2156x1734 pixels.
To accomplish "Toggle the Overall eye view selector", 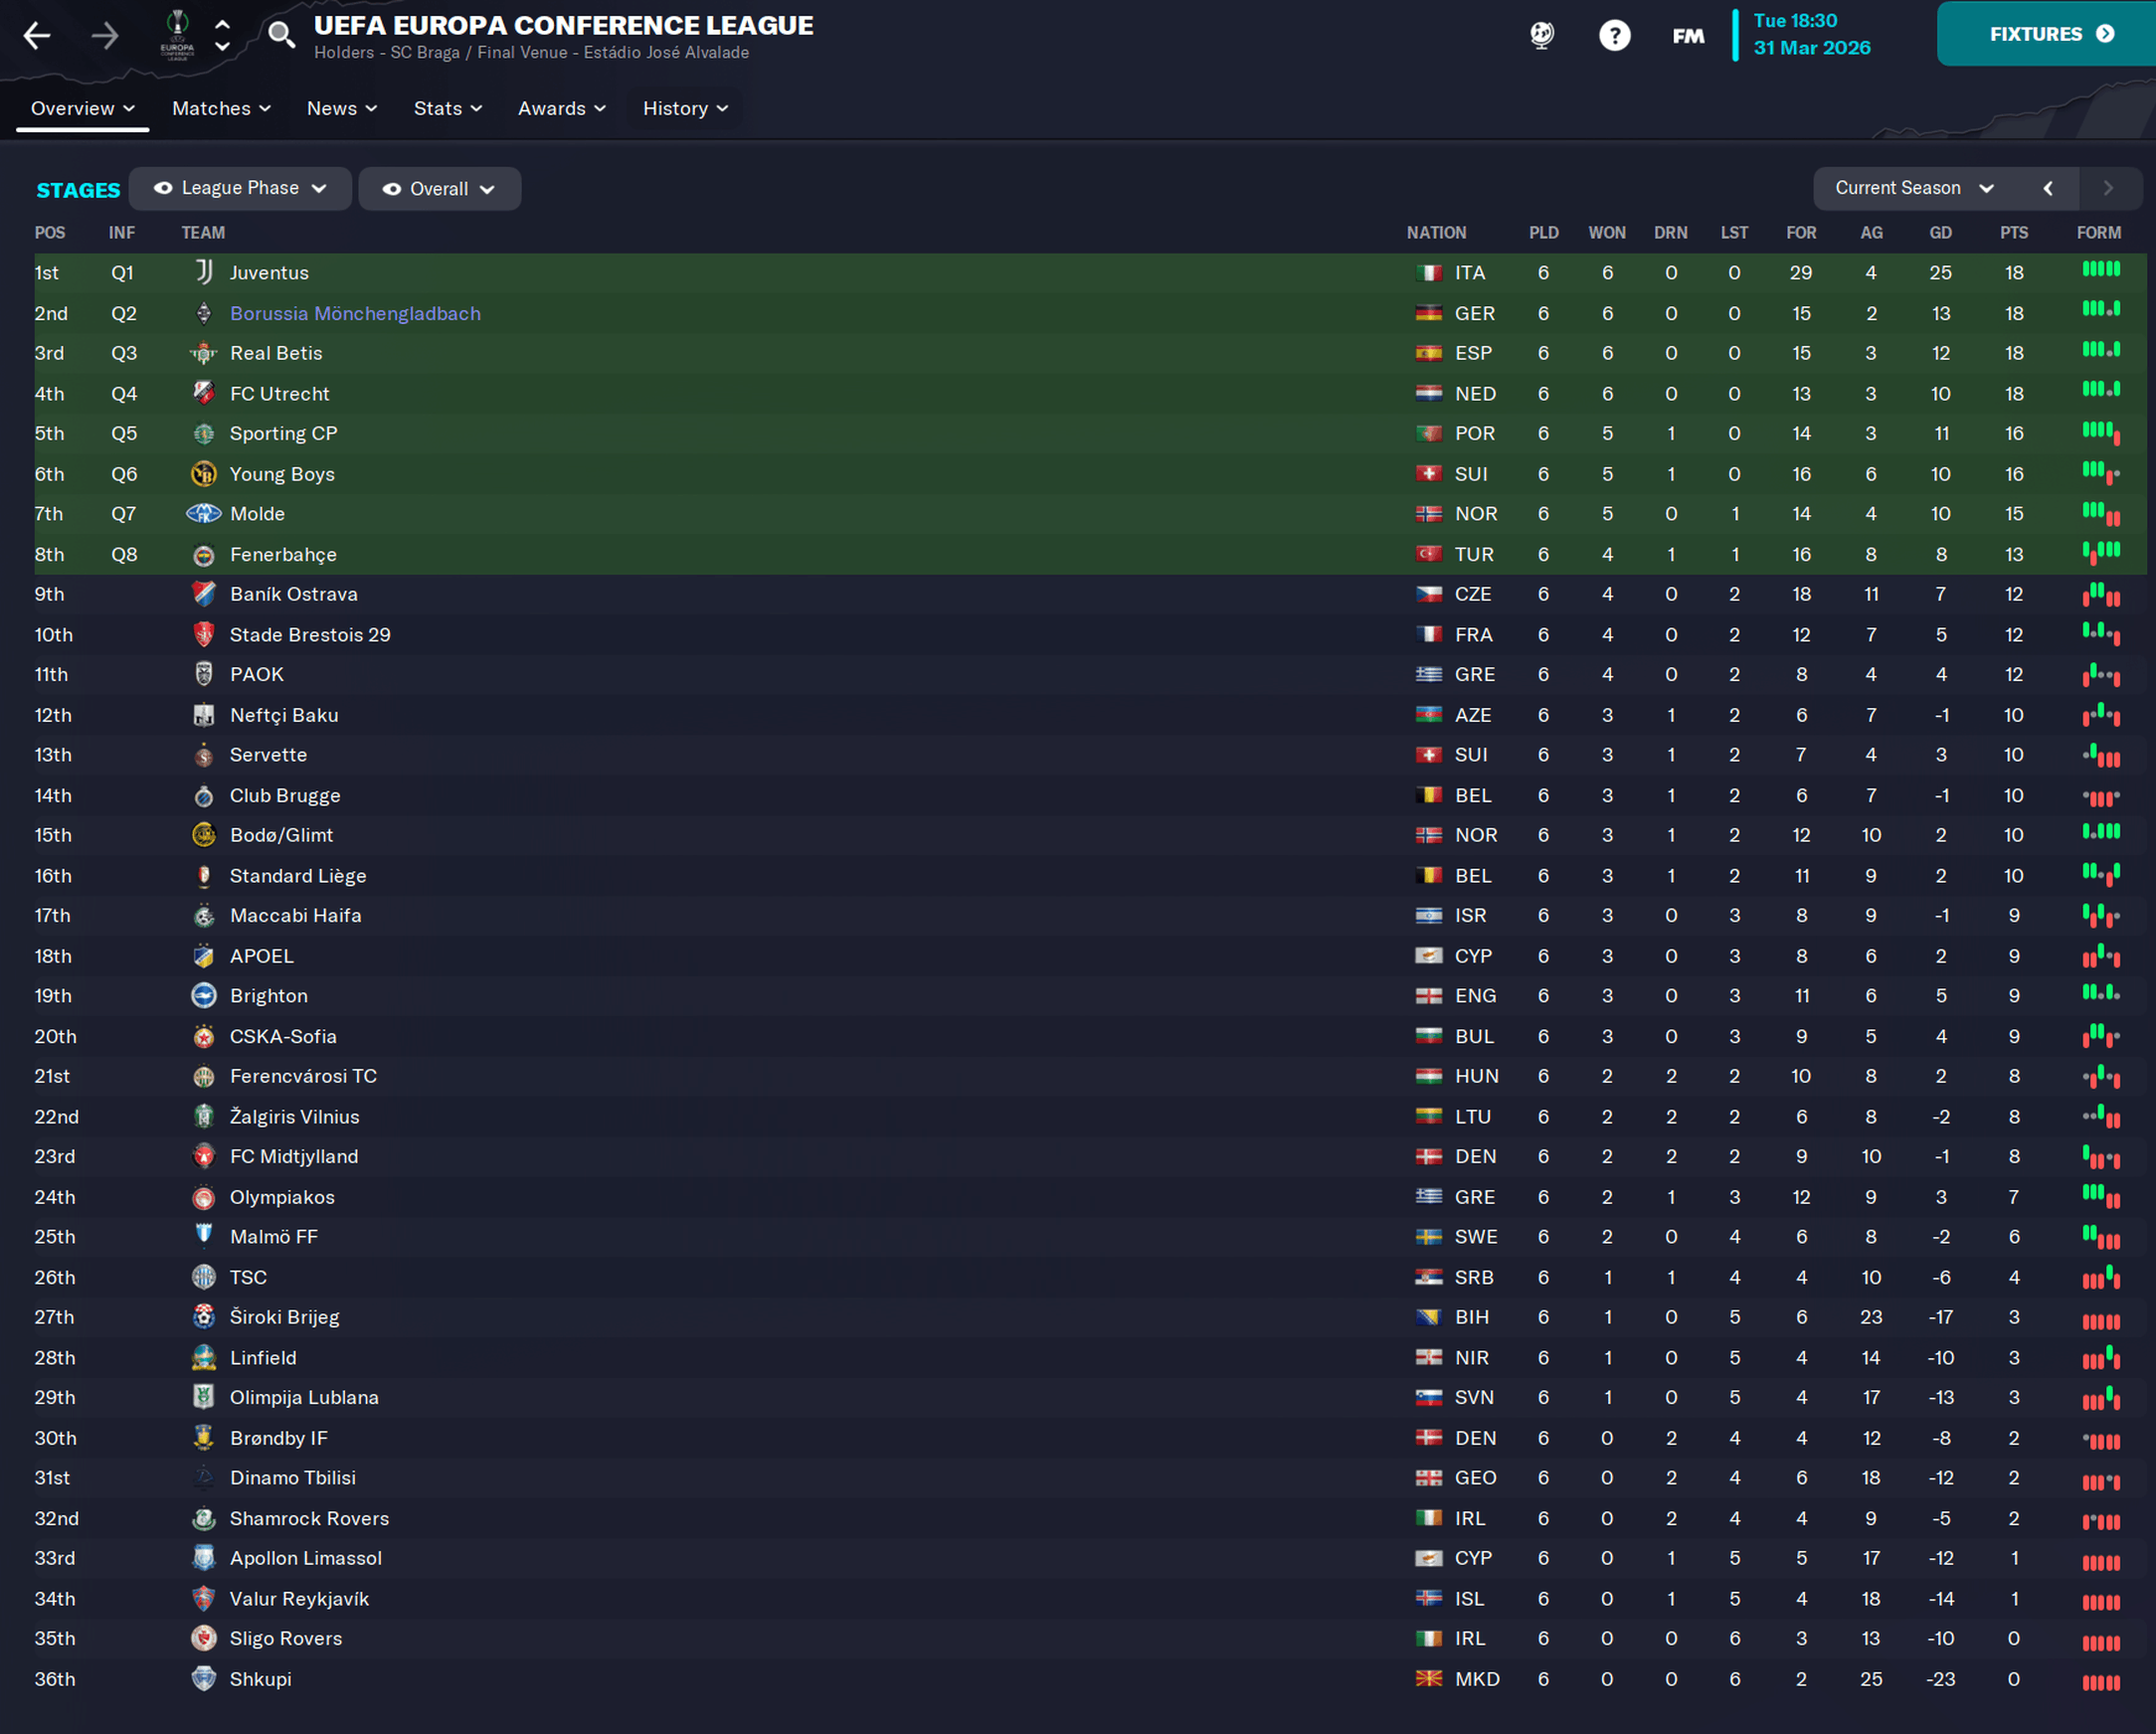I will click(439, 189).
